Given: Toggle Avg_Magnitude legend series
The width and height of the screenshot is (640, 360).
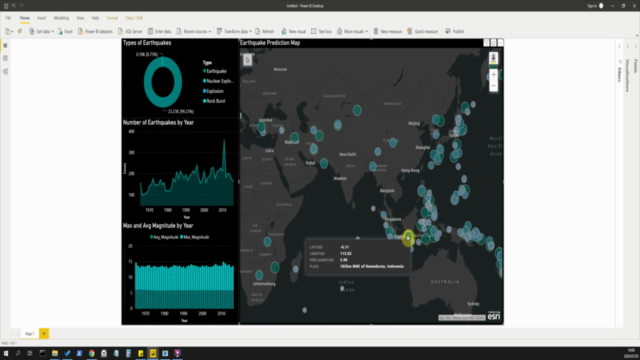Looking at the screenshot, I should (x=164, y=237).
